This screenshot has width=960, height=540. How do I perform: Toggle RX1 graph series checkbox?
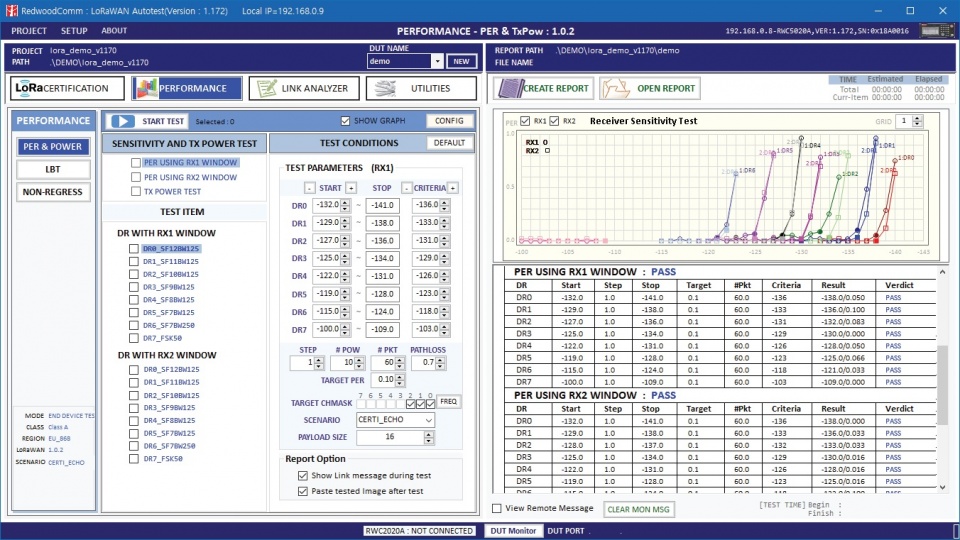point(525,121)
